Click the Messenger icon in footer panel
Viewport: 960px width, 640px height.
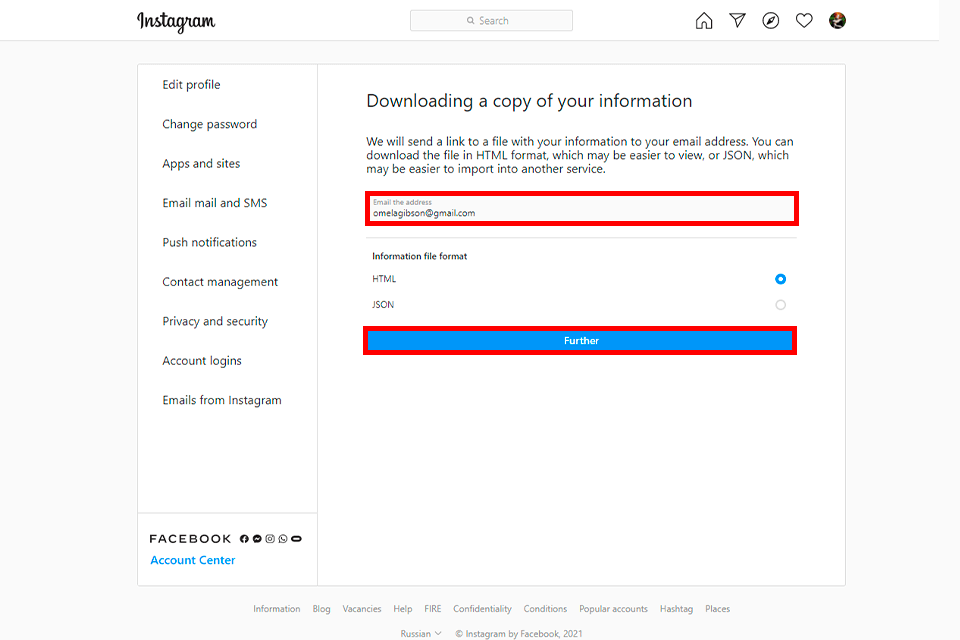click(257, 539)
